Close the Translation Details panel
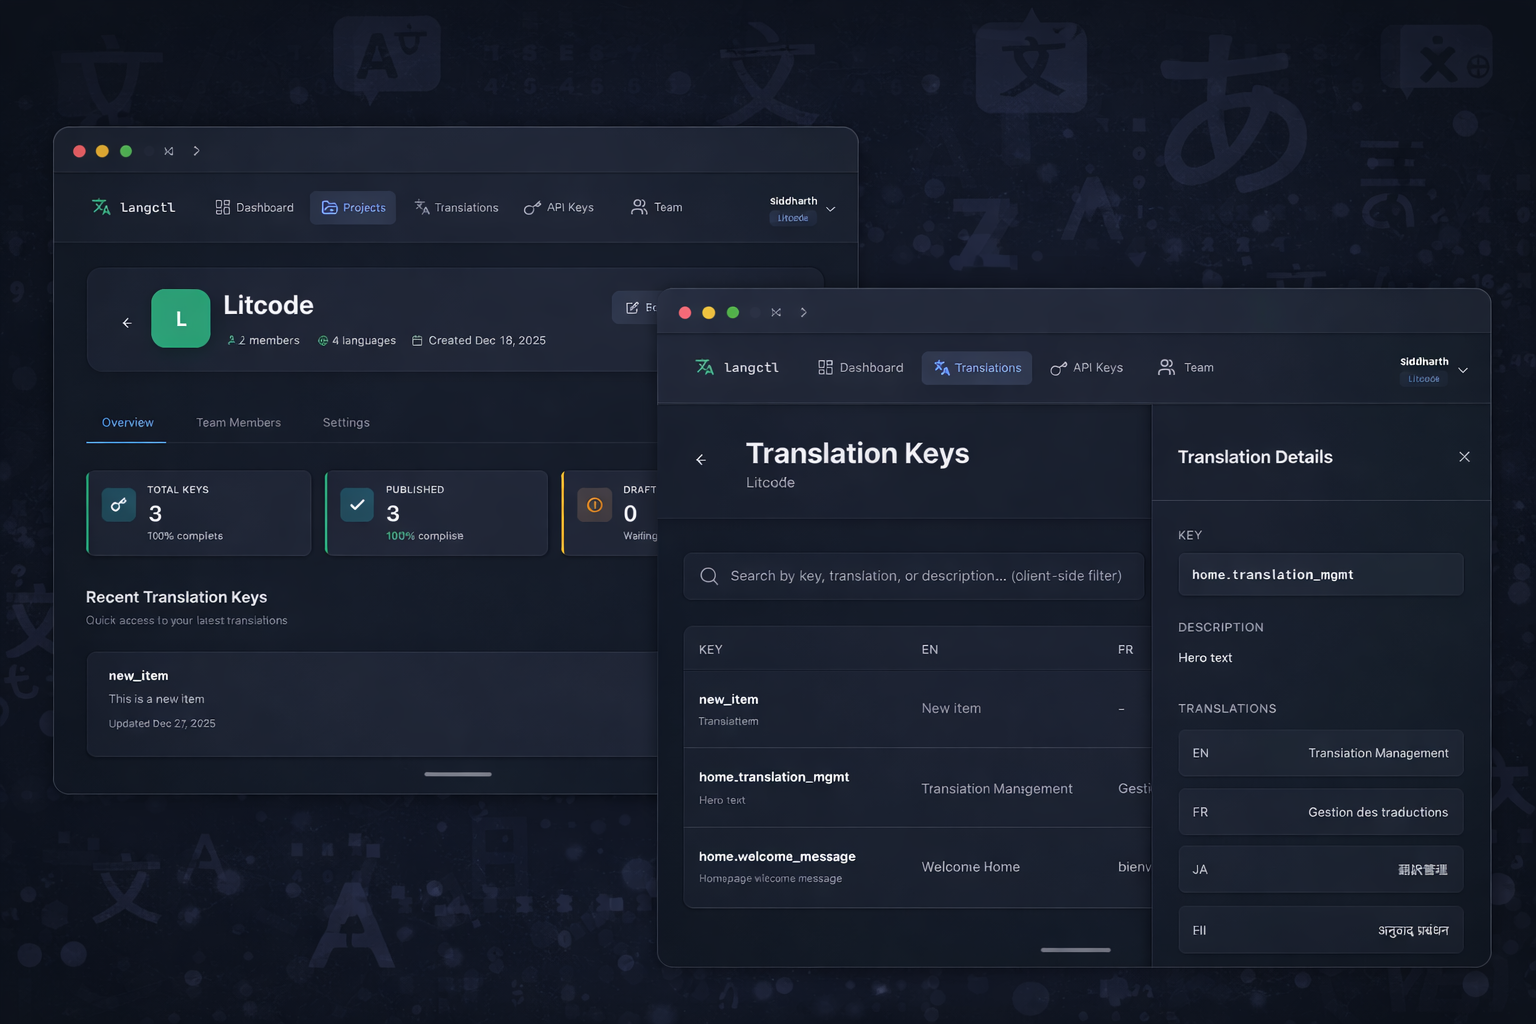 (x=1464, y=457)
